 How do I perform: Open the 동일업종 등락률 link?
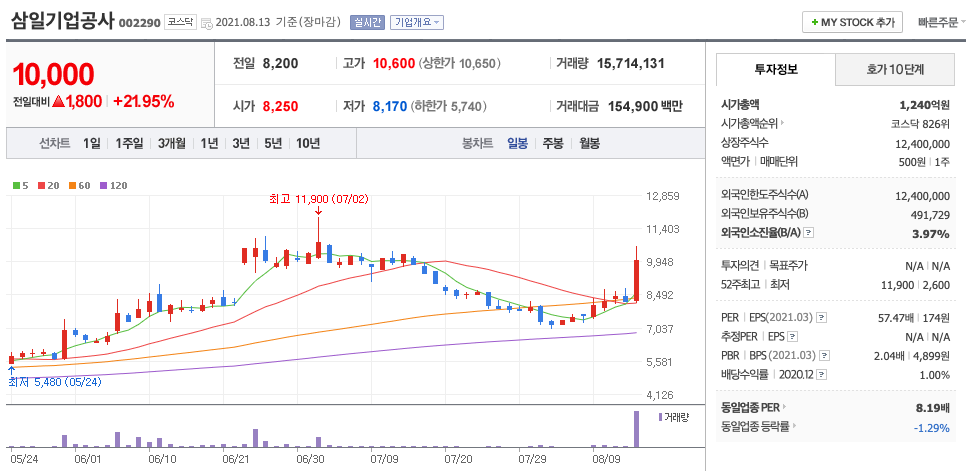(755, 426)
